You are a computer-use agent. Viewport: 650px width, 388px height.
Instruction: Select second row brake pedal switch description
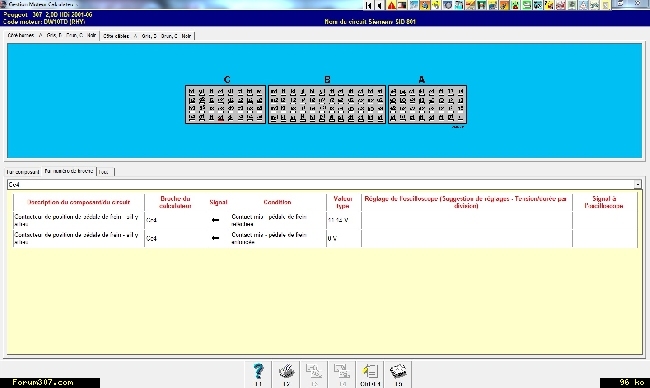78,238
